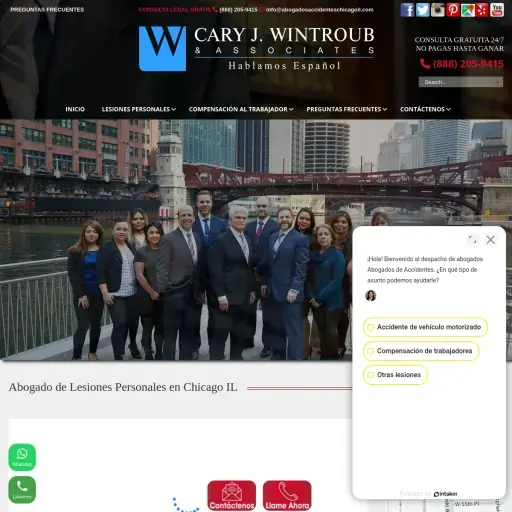Open the Instagram social icon

click(437, 10)
